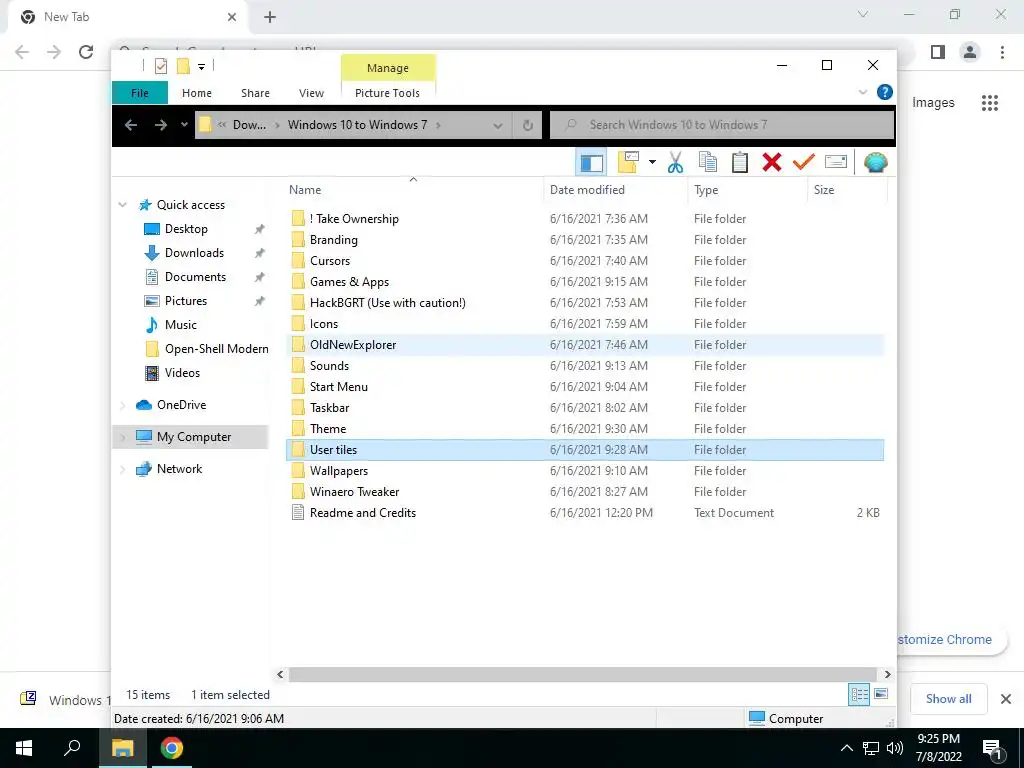The width and height of the screenshot is (1024, 768).
Task: Click the Paste clipboard icon
Action: (740, 163)
